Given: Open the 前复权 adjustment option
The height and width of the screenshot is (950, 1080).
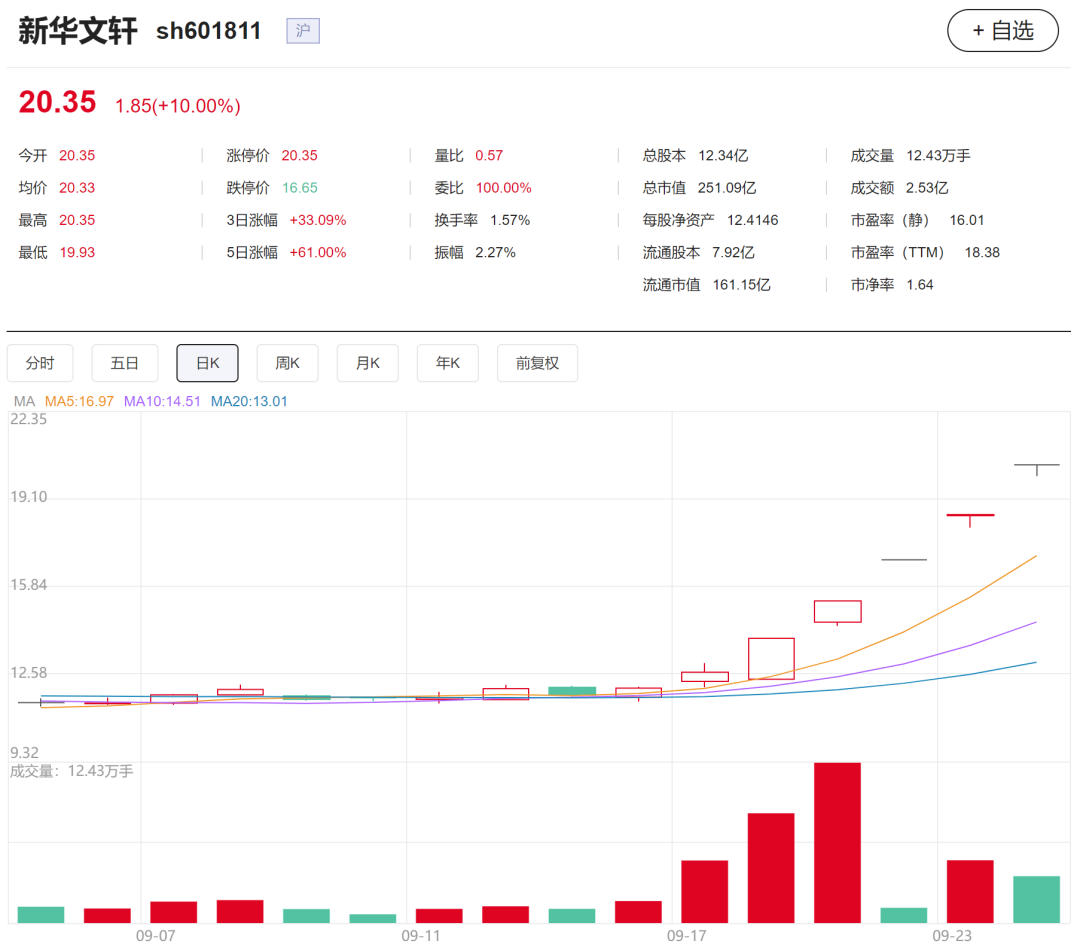Looking at the screenshot, I should click(x=537, y=363).
